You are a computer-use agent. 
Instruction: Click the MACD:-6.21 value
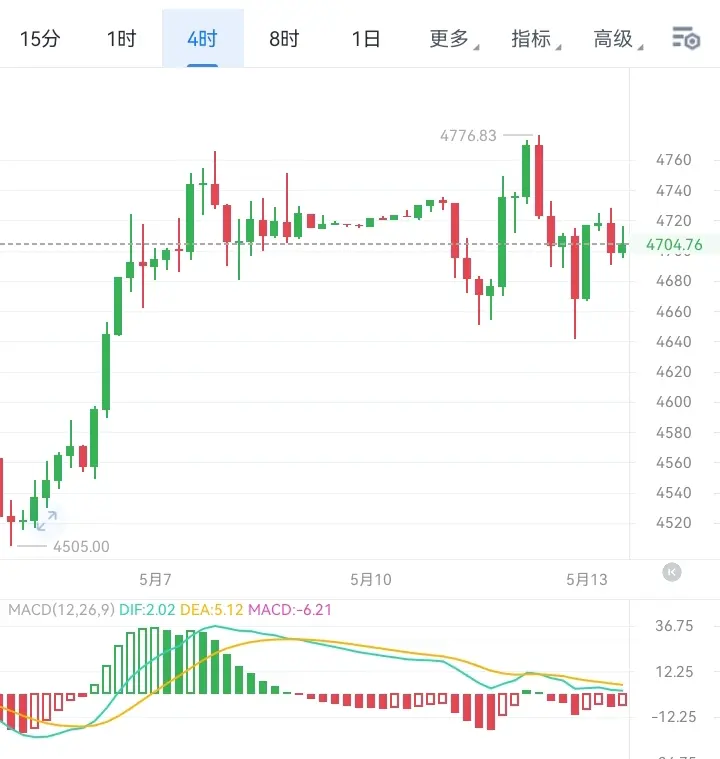pos(290,609)
